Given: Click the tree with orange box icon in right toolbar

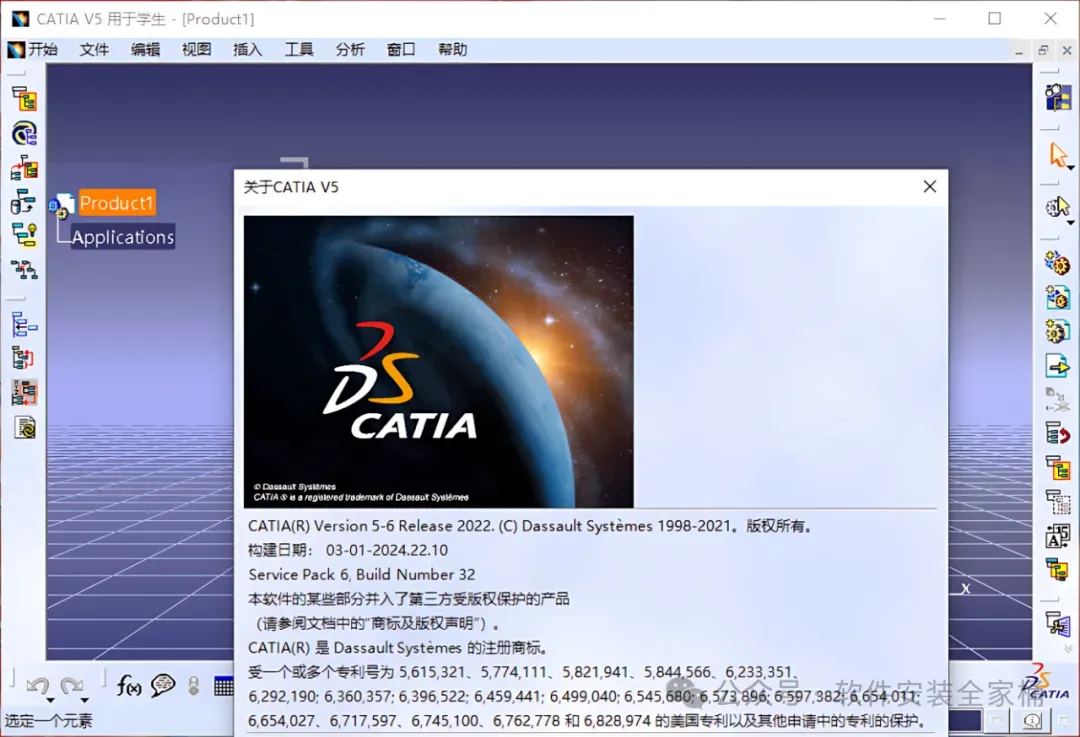Looking at the screenshot, I should pyautogui.click(x=1057, y=468).
